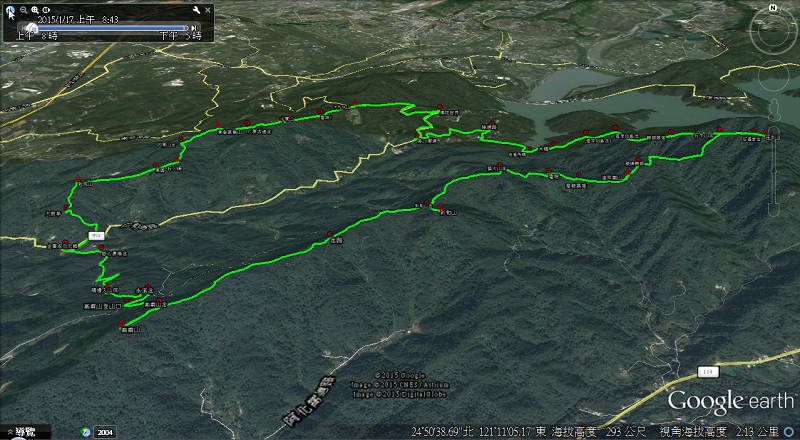This screenshot has height=440, width=800.
Task: Open time slider settings wrench
Action: [196, 10]
